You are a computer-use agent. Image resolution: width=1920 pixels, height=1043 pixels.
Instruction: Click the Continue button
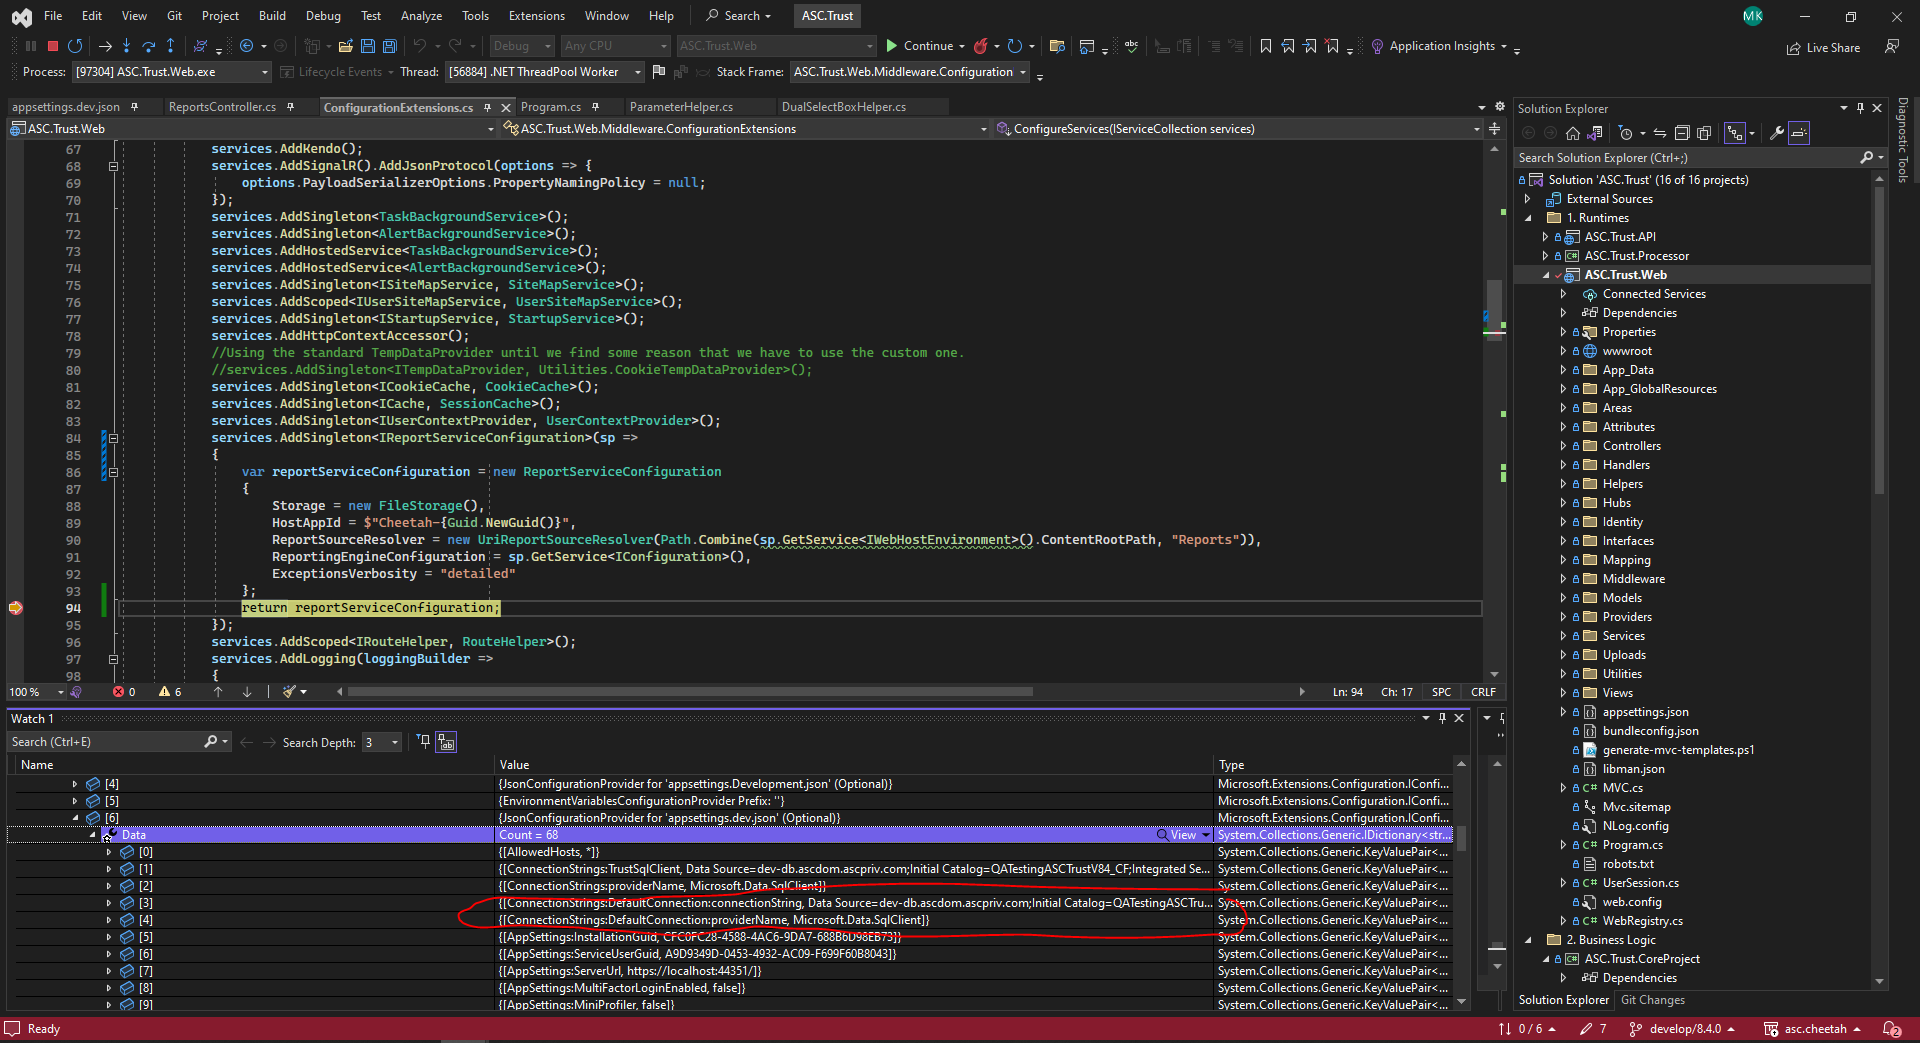click(918, 46)
